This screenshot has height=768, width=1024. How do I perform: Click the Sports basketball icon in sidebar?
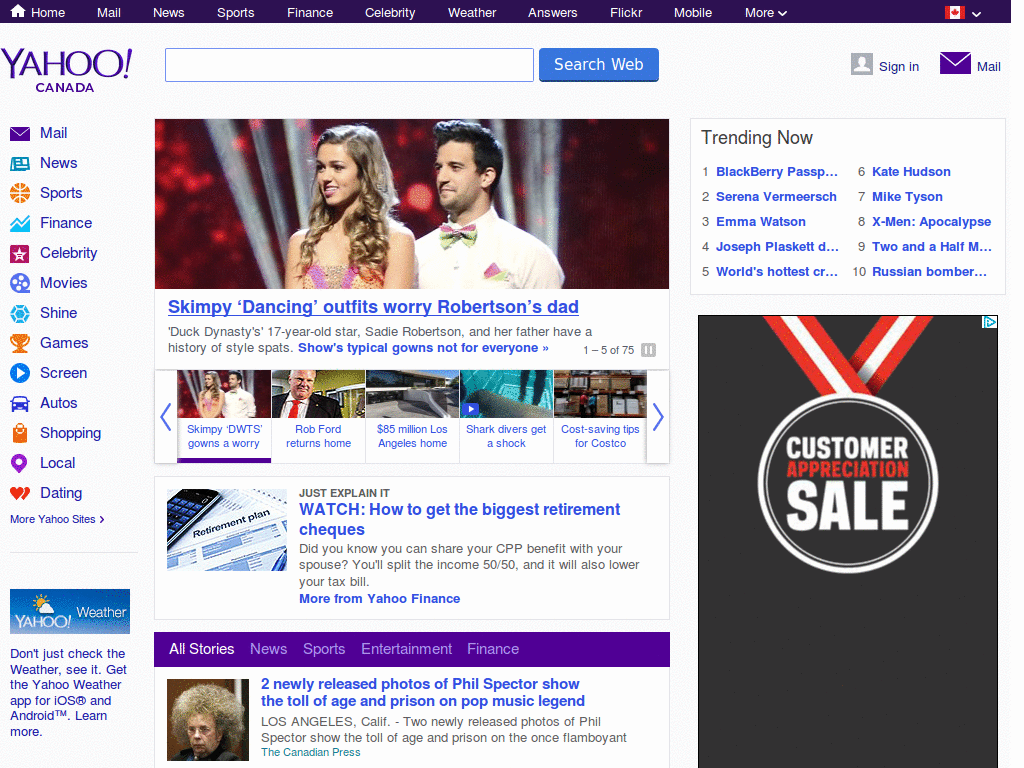pyautogui.click(x=20, y=193)
